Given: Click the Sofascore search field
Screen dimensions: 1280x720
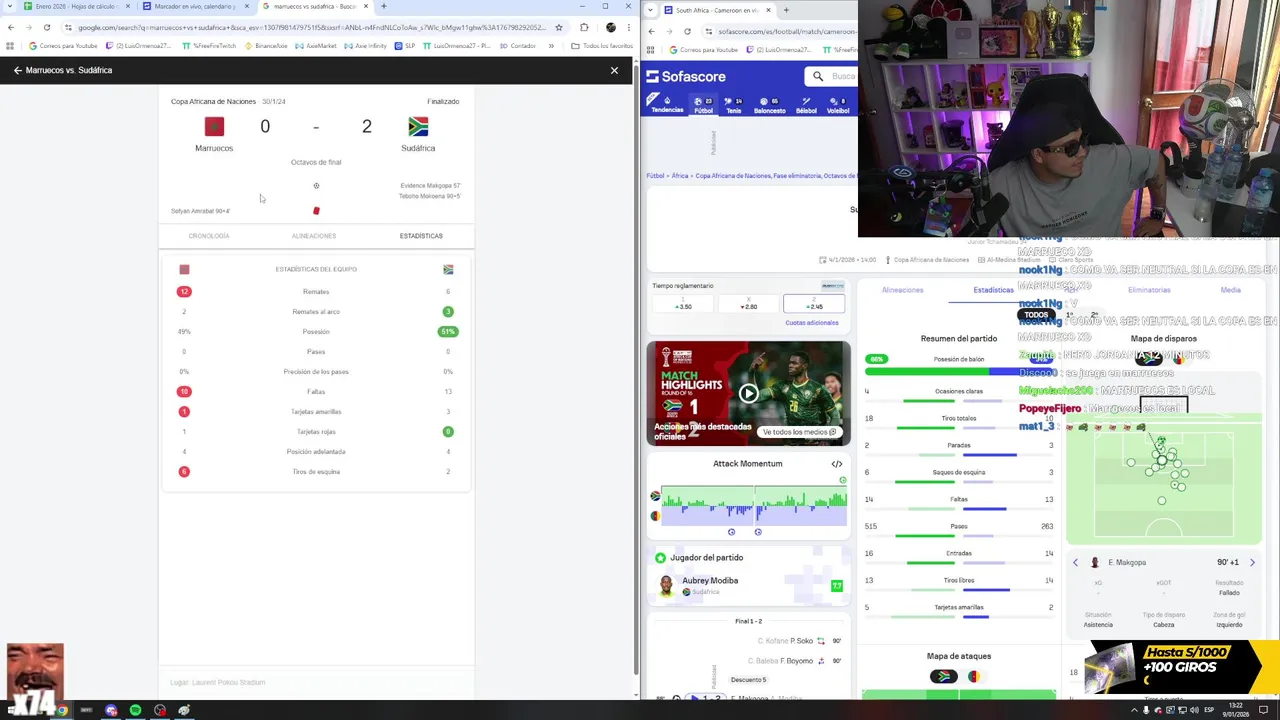Looking at the screenshot, I should point(832,76).
